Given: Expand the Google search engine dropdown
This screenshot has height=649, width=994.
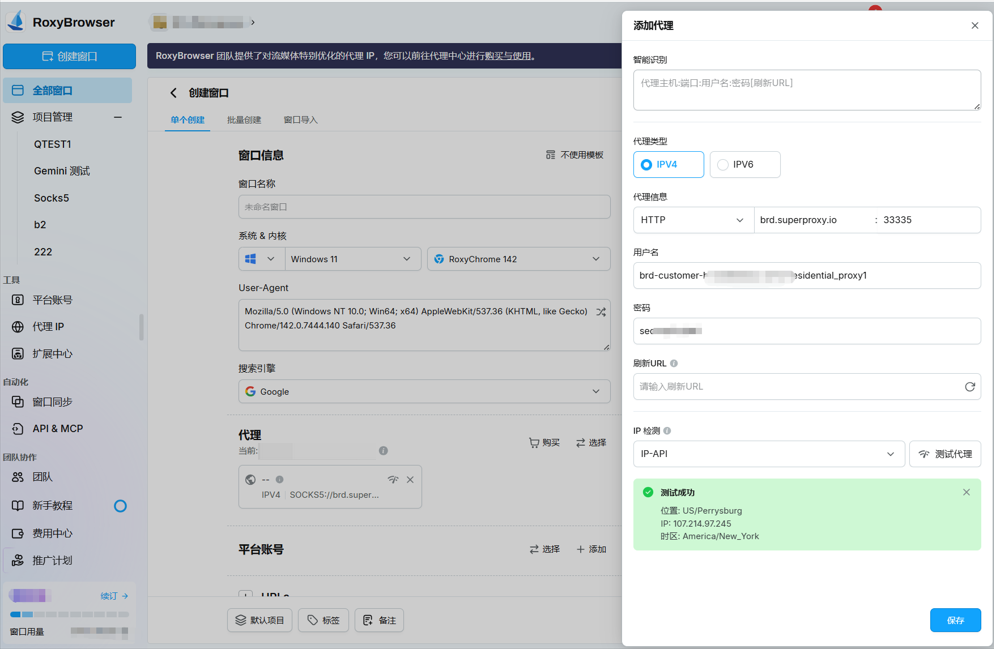Looking at the screenshot, I should point(424,392).
